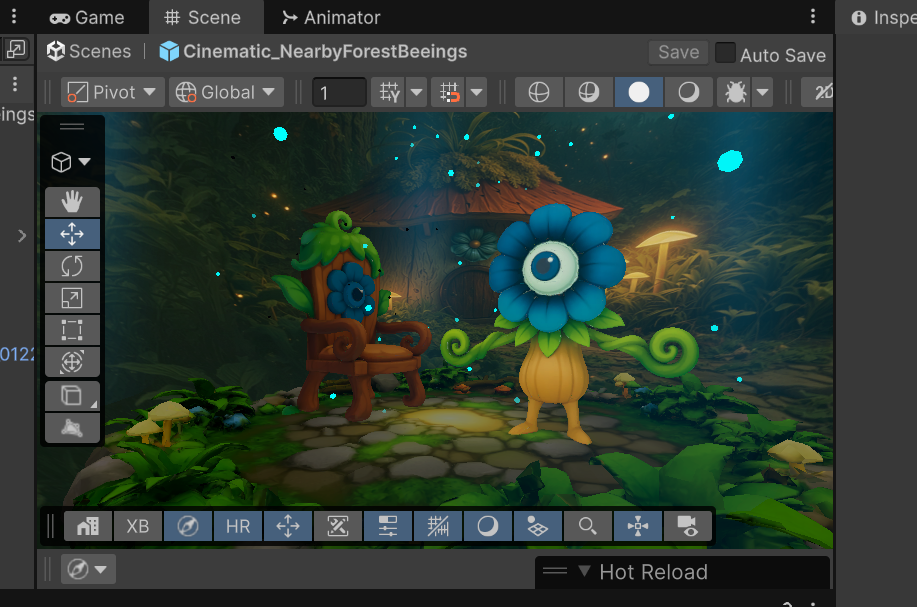917x607 pixels.
Task: Click the grid snap value input field
Action: coord(339,93)
